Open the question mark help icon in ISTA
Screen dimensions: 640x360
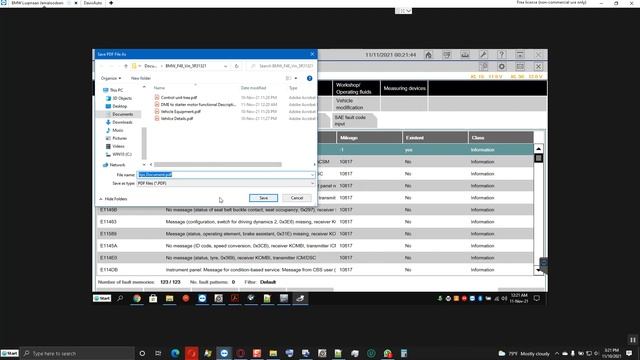501,55
